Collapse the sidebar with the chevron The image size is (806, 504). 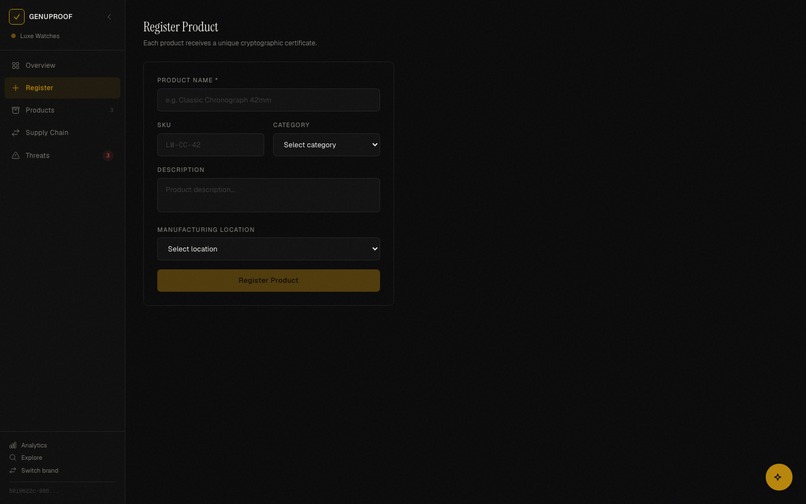[x=109, y=17]
